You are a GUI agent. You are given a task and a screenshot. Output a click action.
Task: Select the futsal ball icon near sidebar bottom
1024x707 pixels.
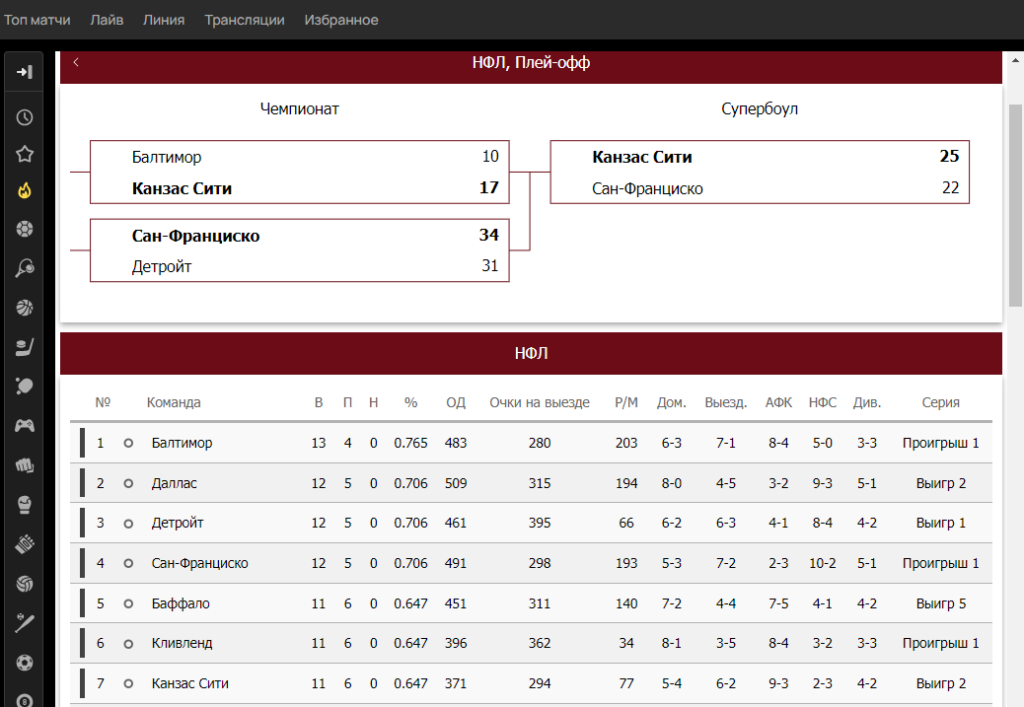coord(24,663)
